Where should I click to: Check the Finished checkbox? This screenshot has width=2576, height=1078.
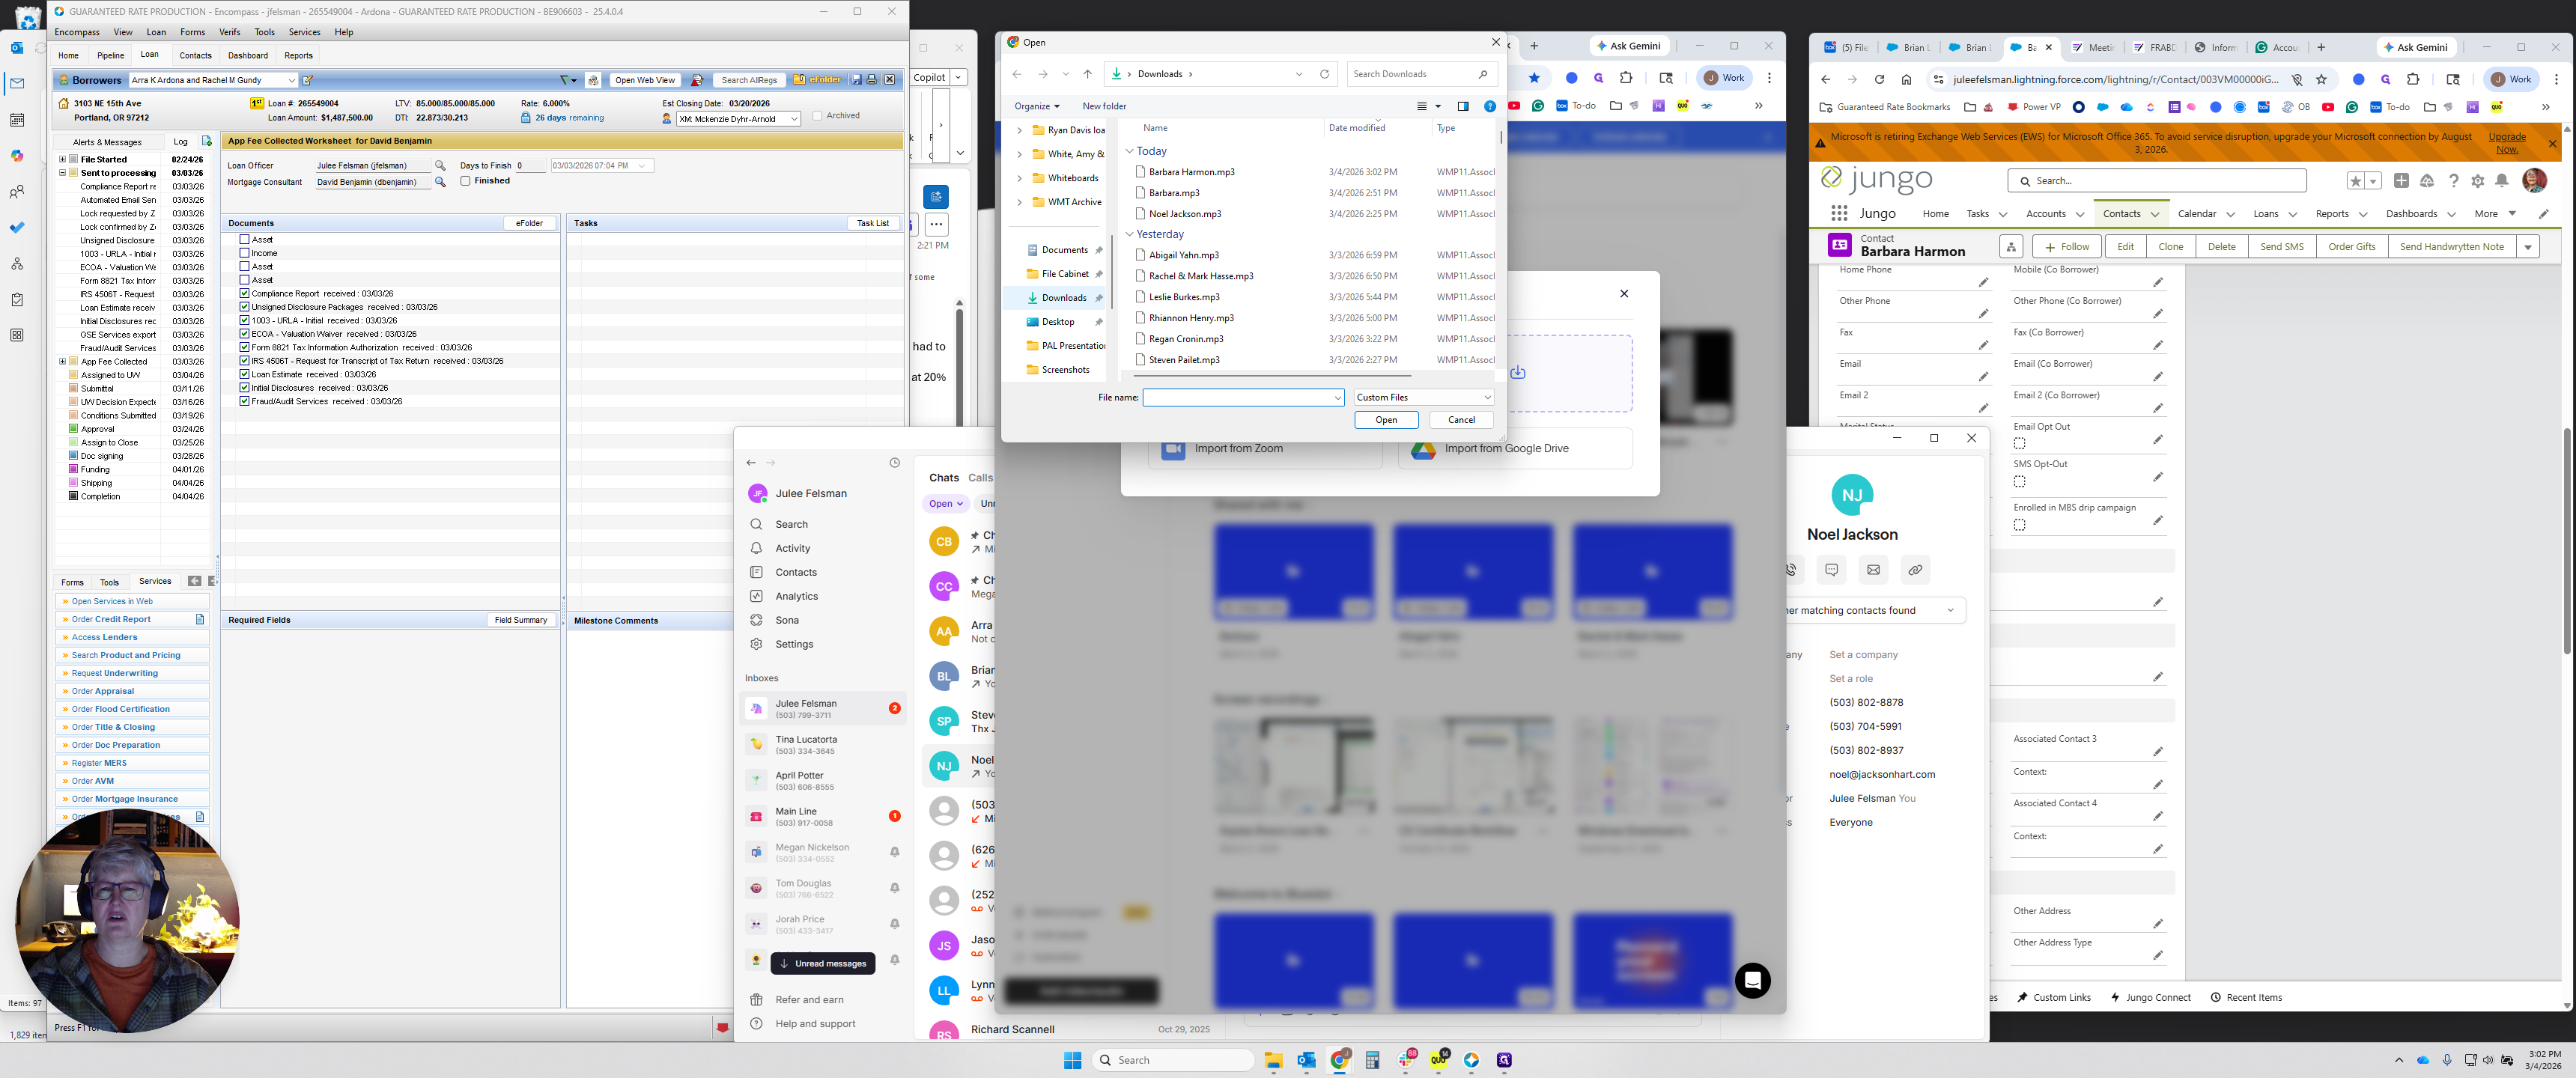click(x=466, y=181)
